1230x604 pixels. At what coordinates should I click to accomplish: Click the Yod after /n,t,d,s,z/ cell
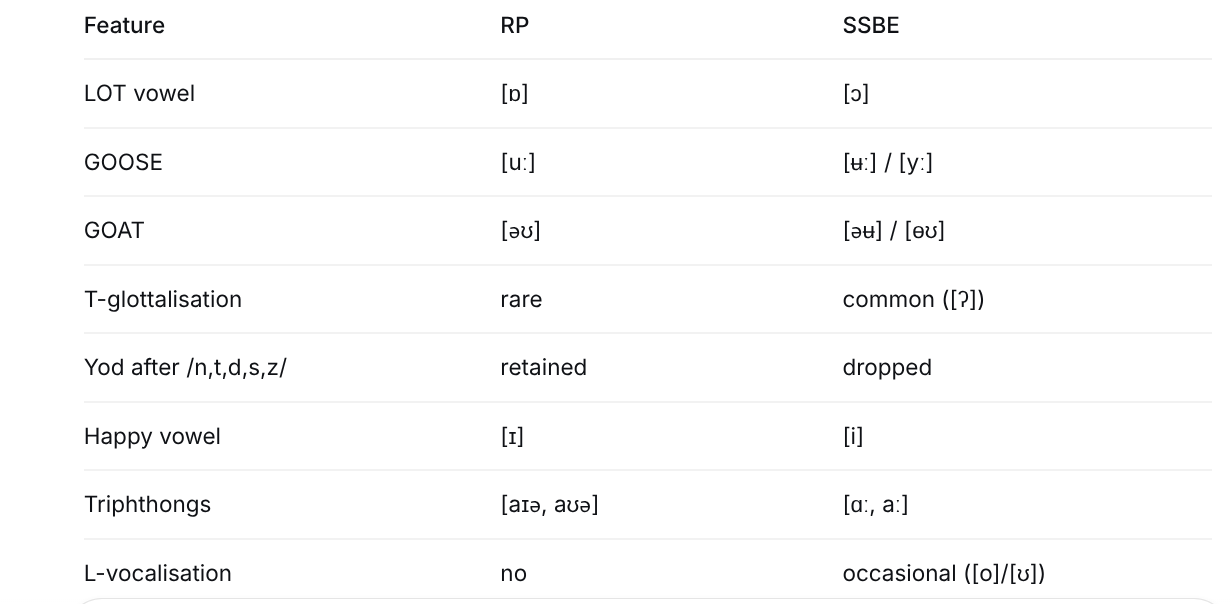[185, 367]
